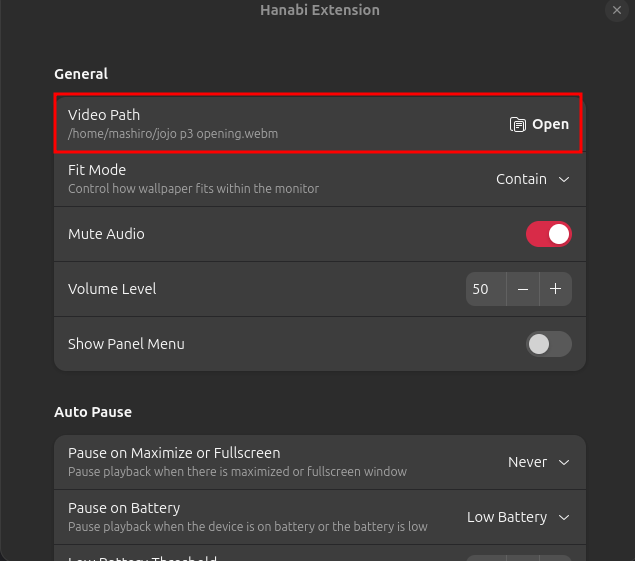Click the Fit Mode row label
The width and height of the screenshot is (635, 561).
click(97, 170)
